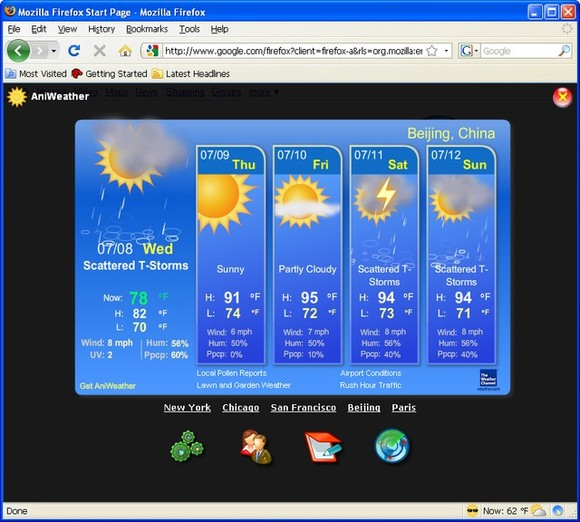Click the blue radar globe icon

[392, 446]
